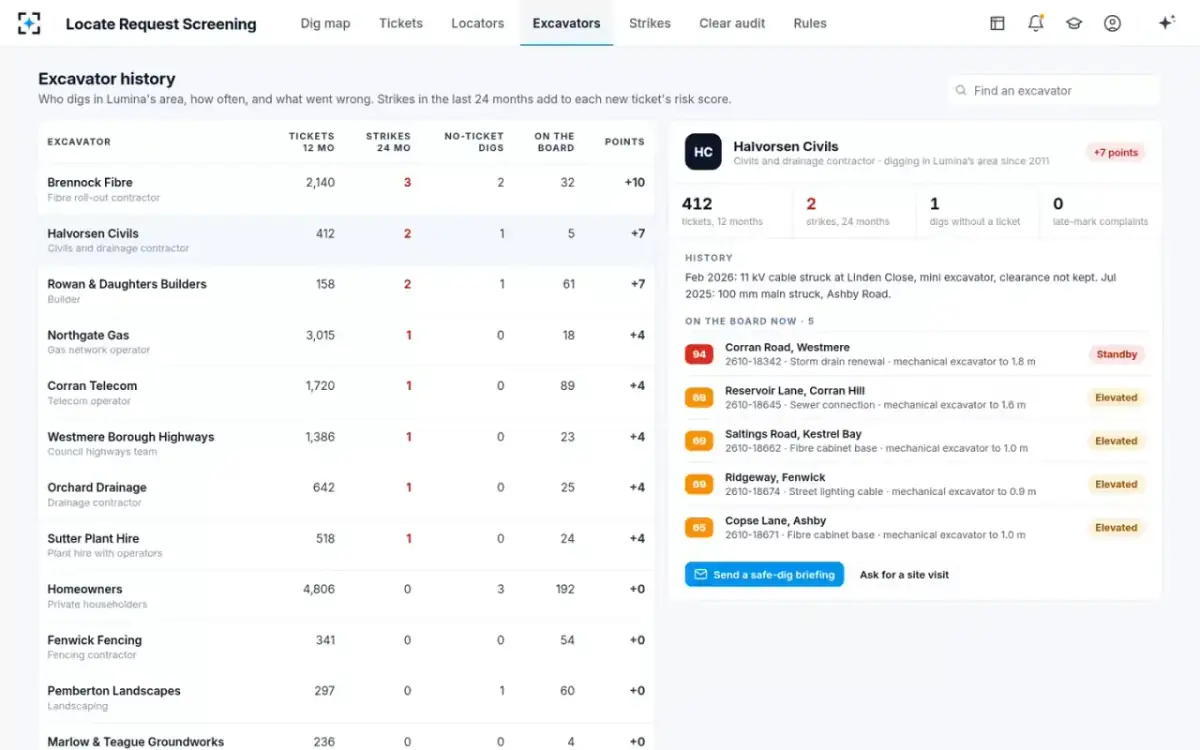Click the Elevated status on Reservoir Lane
Screen dimensions: 1200x750
click(1116, 398)
